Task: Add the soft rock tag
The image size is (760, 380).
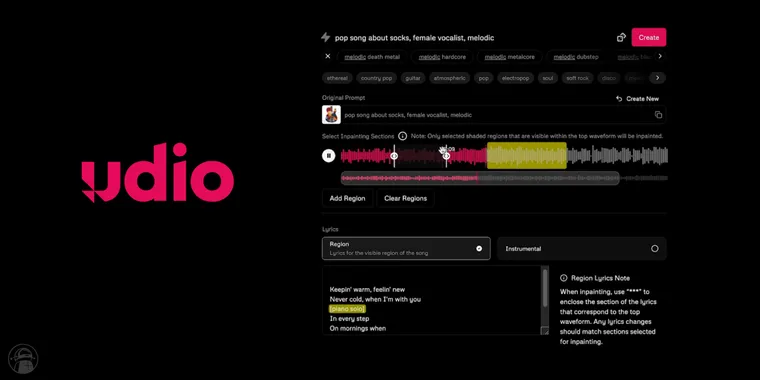Action: (577, 78)
